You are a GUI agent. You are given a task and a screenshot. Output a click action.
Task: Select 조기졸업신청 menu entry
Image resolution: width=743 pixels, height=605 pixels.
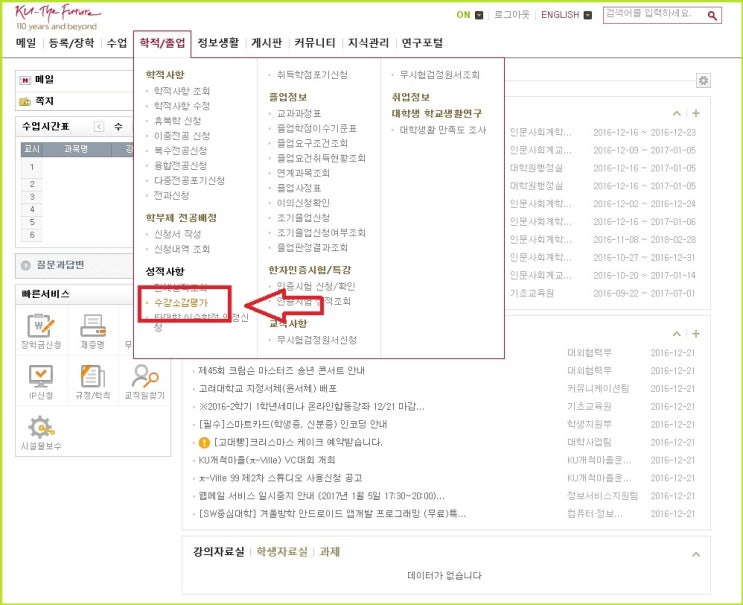[303, 218]
